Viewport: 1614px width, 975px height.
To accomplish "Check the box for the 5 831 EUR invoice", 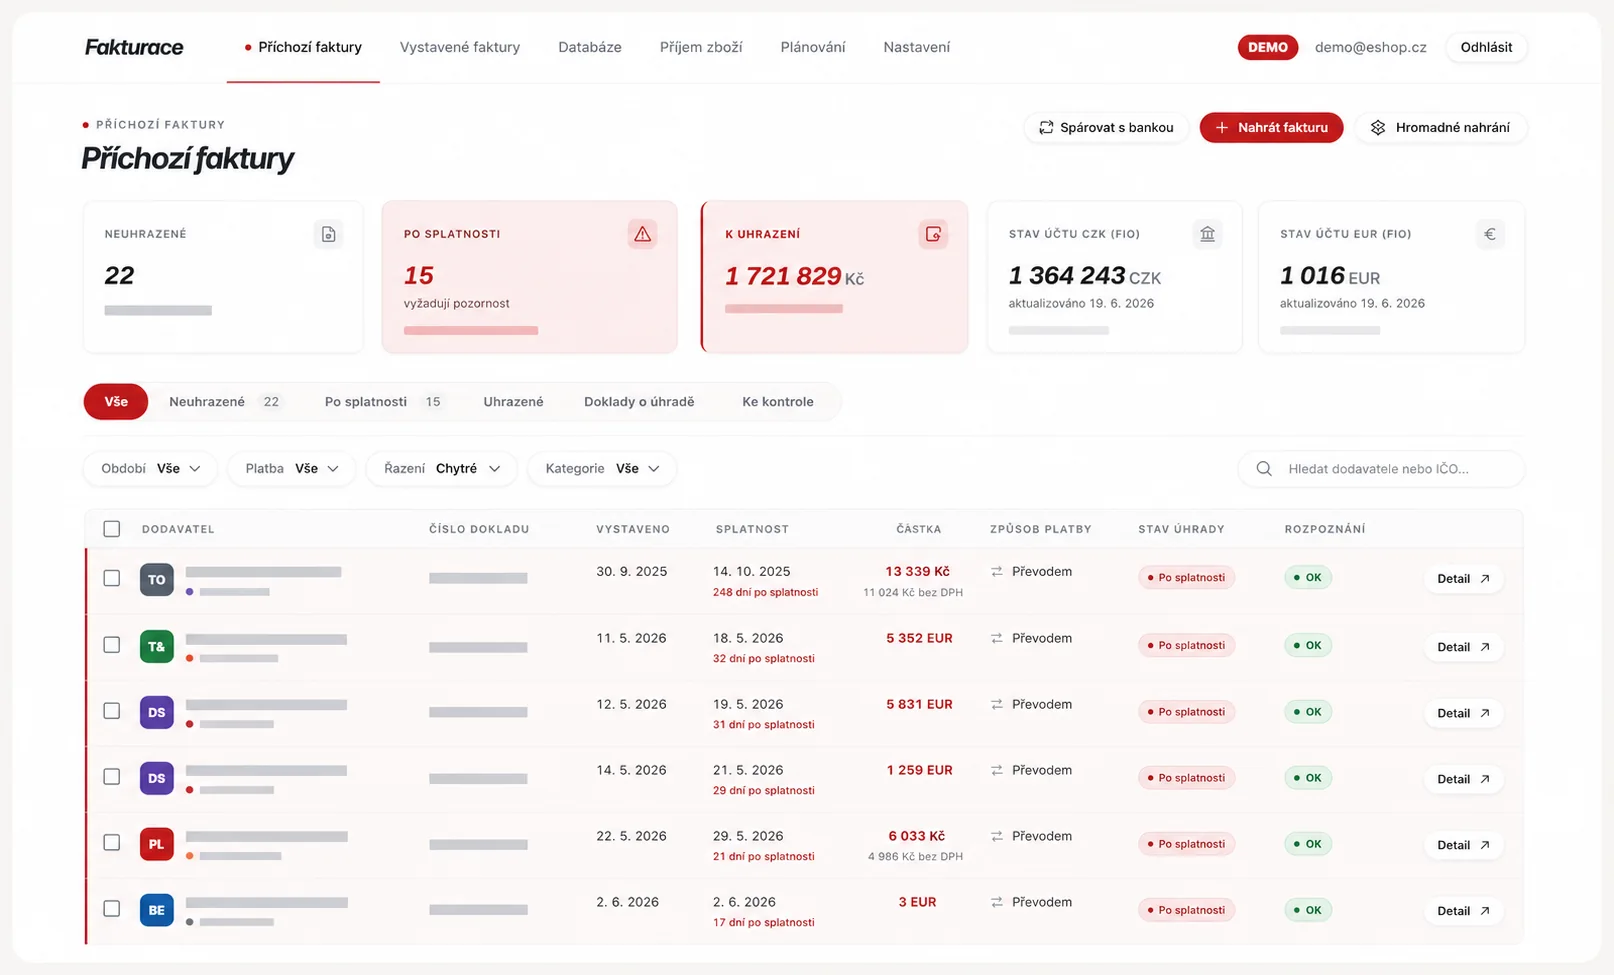I will [x=112, y=711].
